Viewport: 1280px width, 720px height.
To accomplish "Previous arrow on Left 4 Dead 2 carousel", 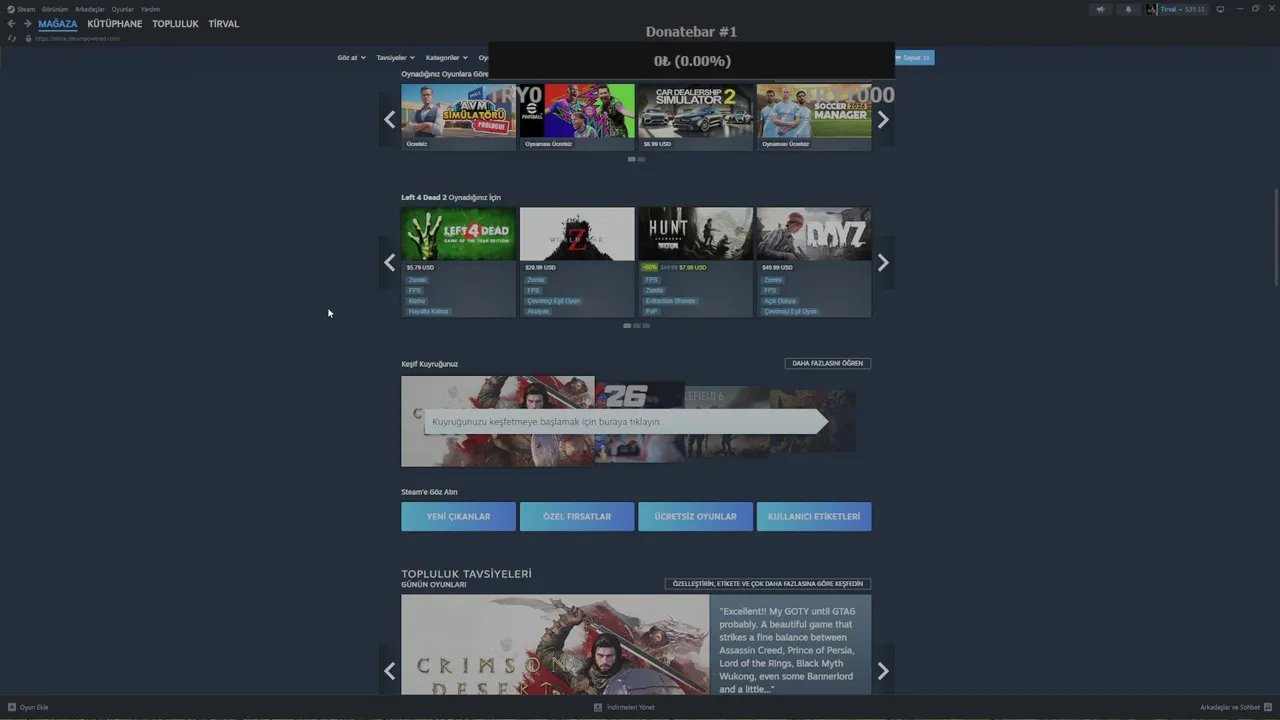I will coord(390,263).
